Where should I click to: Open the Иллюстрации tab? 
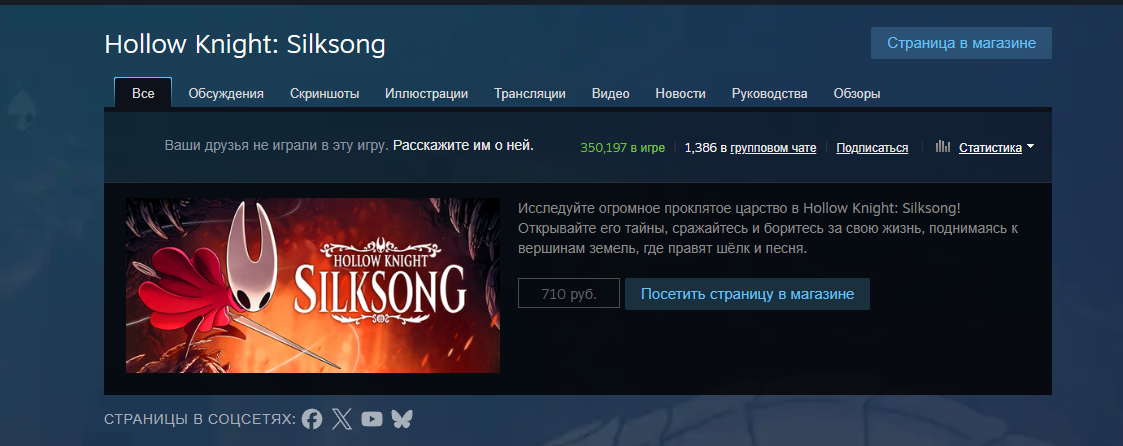pyautogui.click(x=426, y=94)
